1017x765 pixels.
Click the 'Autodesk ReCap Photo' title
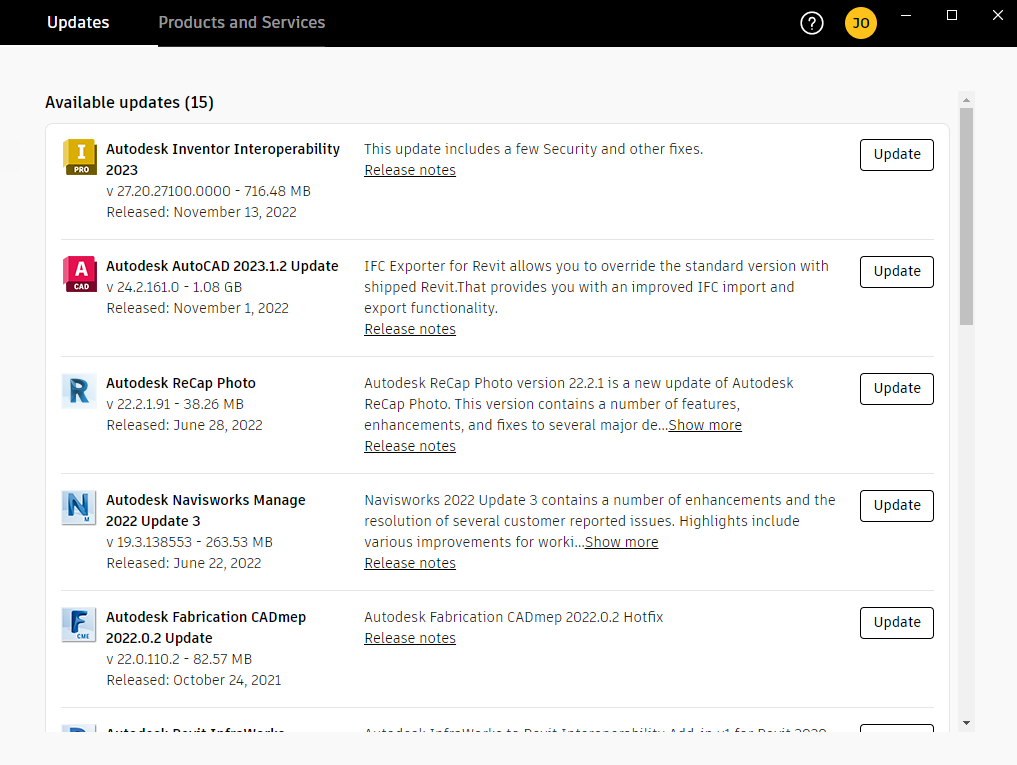(x=181, y=383)
